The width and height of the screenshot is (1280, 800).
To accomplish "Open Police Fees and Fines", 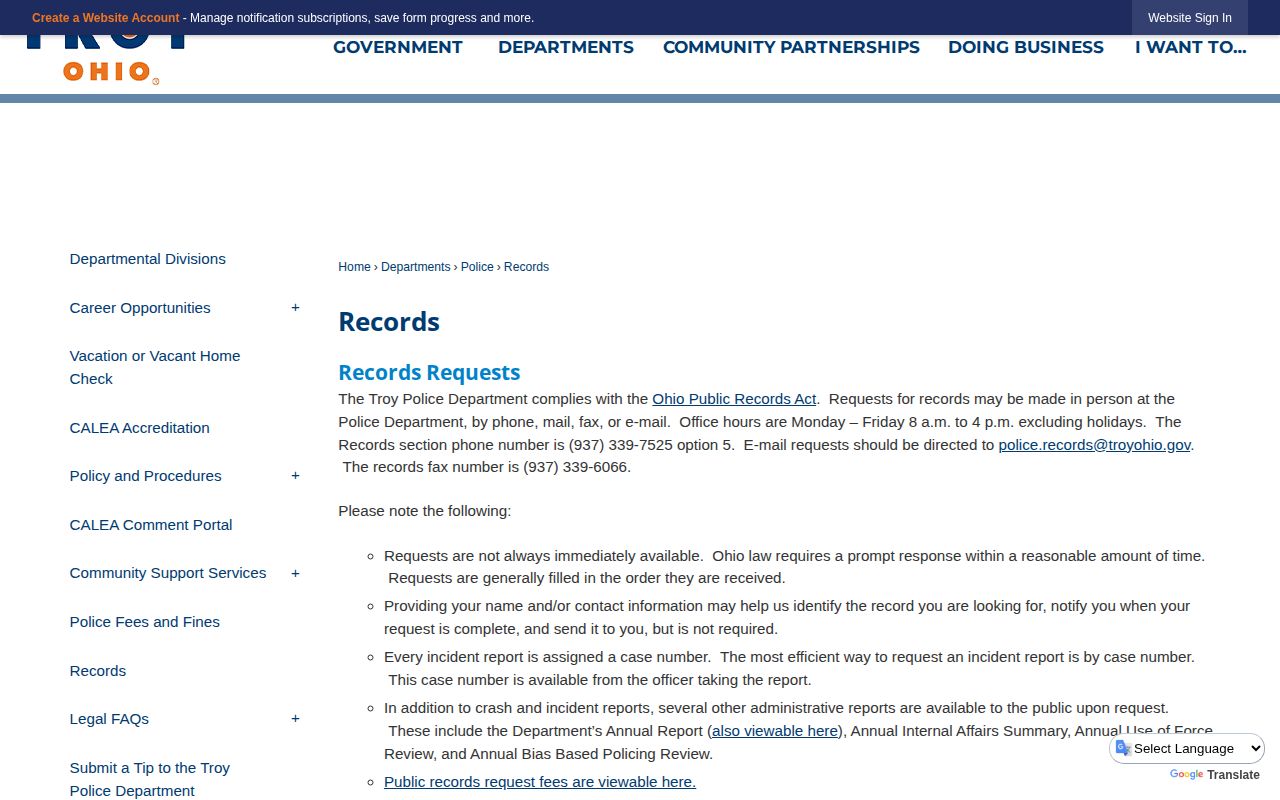I will [145, 622].
